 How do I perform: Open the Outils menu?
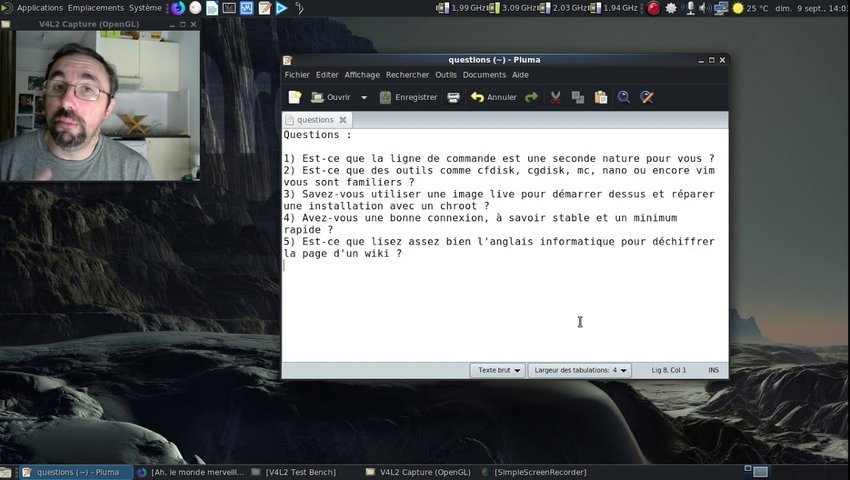point(446,75)
